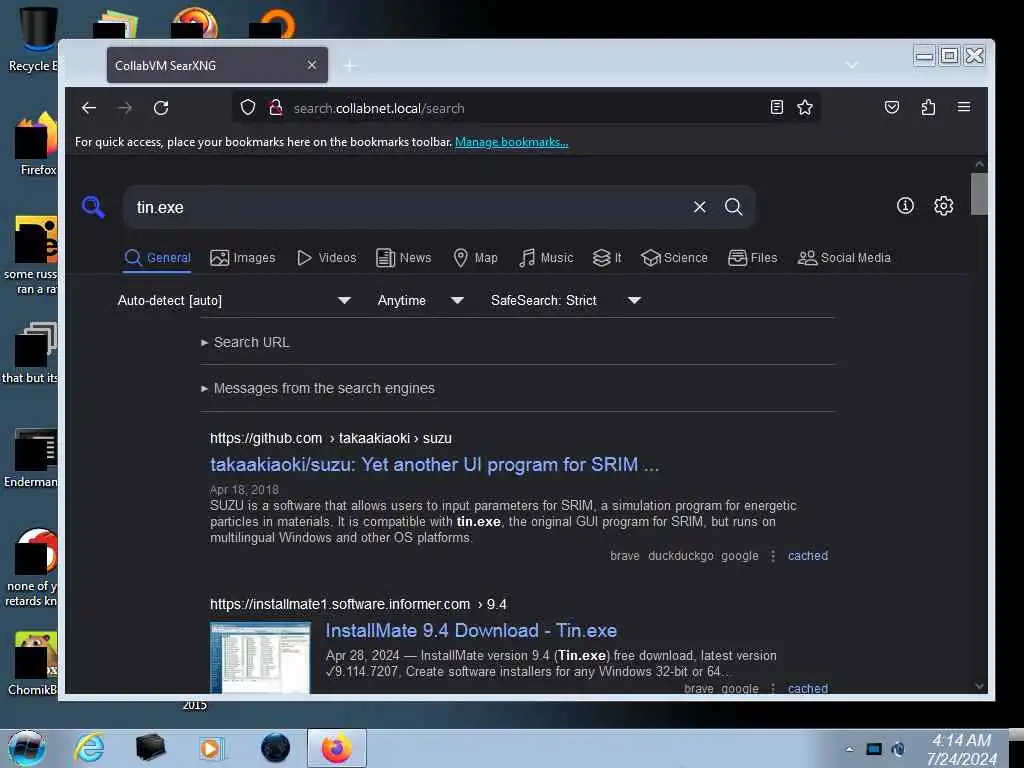Bookmark this page with the star icon
This screenshot has width=1024, height=768.
tap(805, 107)
